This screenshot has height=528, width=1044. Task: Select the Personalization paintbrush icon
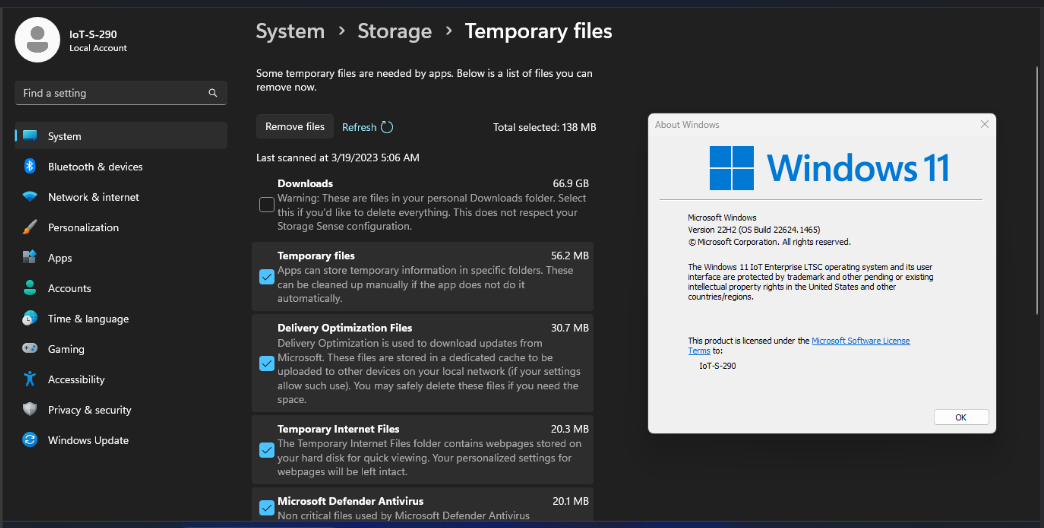point(30,227)
